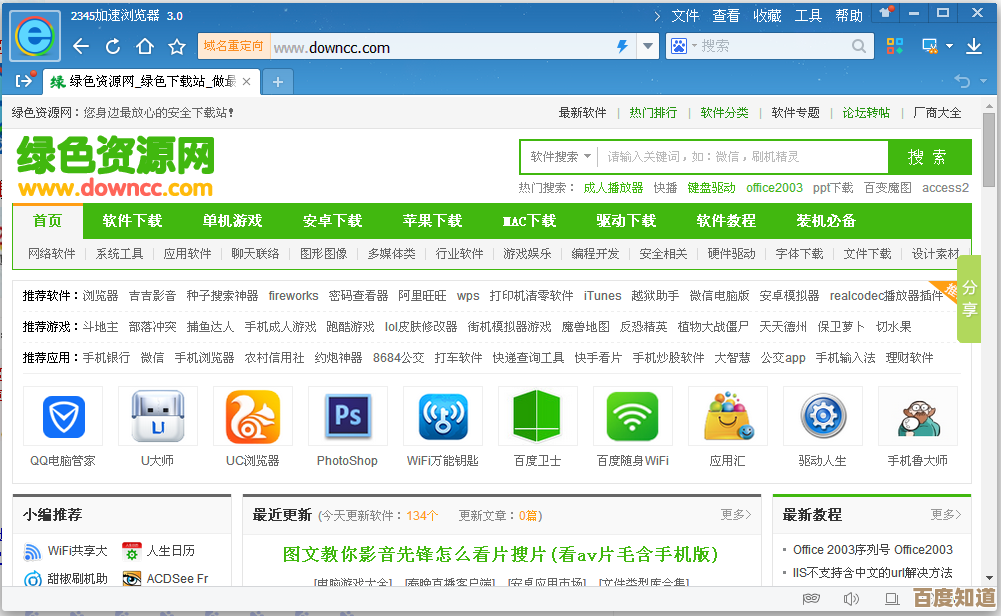Open the 收藏 menu in menu bar

point(767,16)
